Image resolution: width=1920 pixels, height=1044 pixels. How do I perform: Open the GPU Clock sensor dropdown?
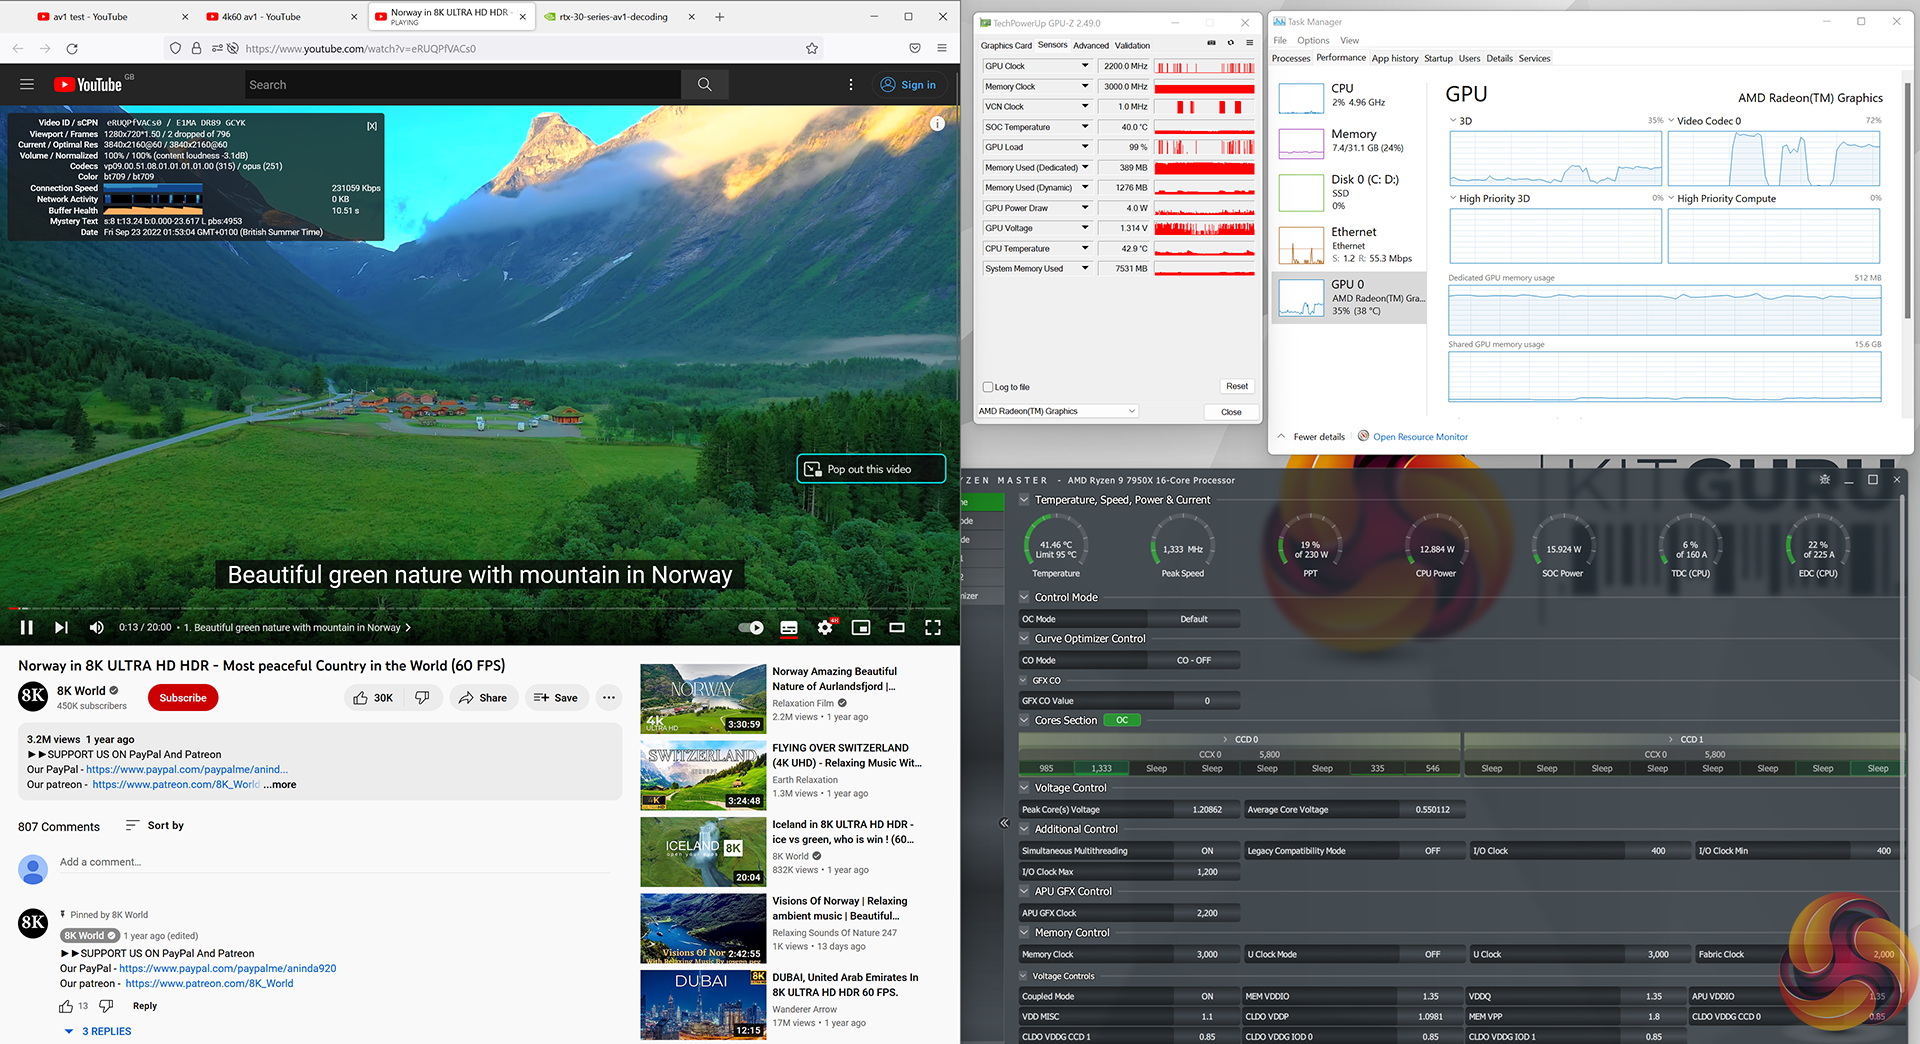click(x=1084, y=66)
